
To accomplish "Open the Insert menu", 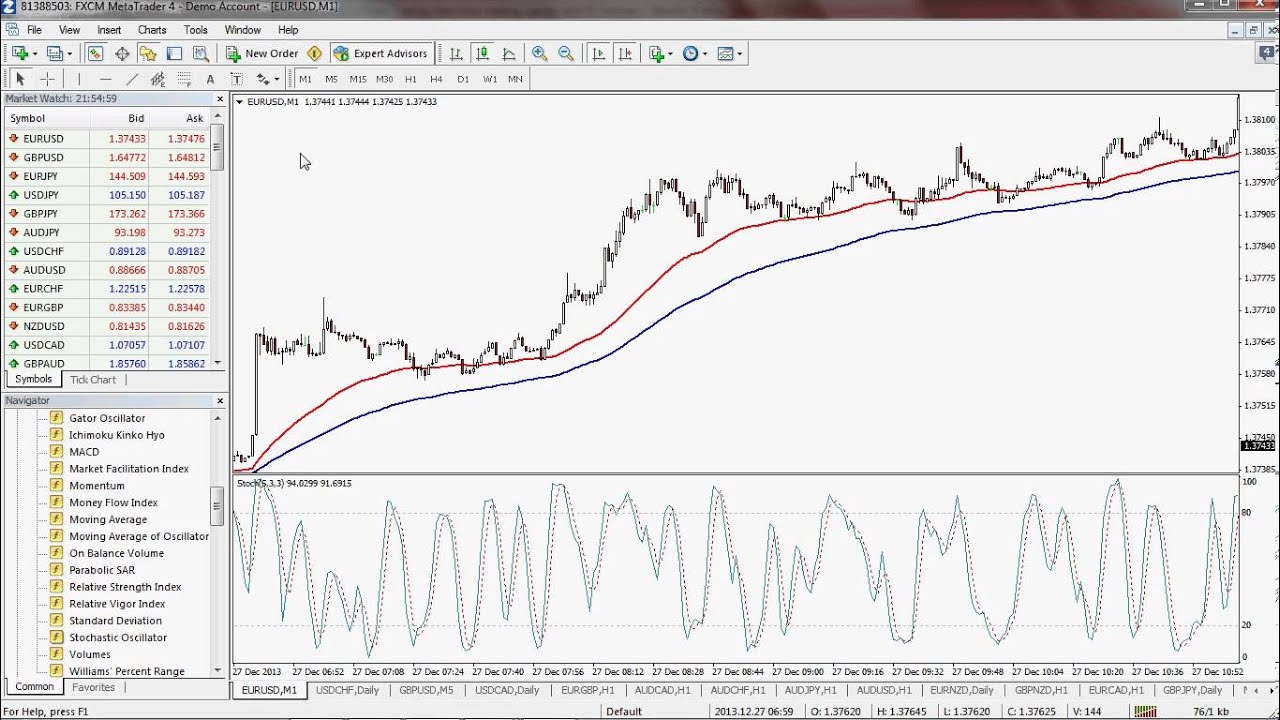I will point(109,30).
